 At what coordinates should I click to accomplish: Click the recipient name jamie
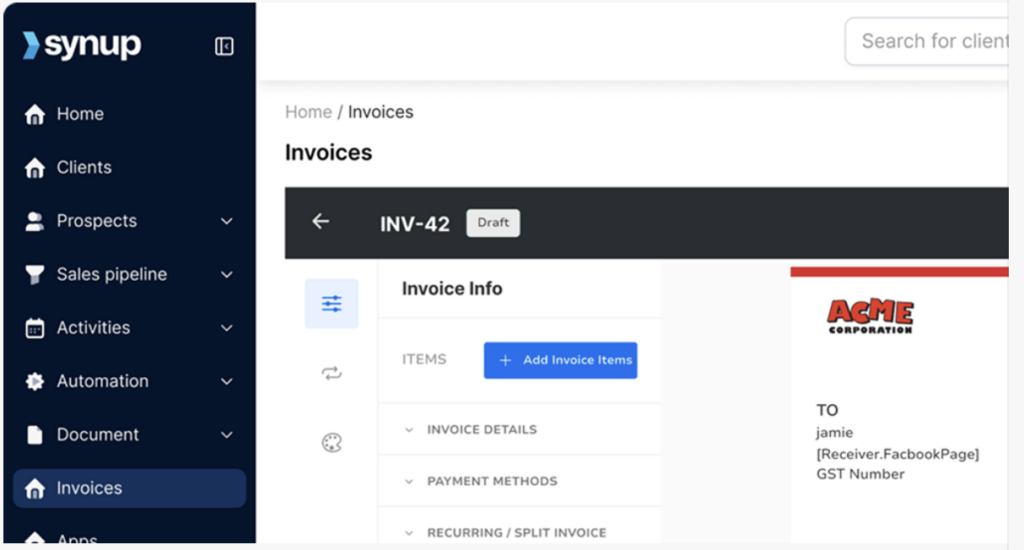pyautogui.click(x=835, y=432)
